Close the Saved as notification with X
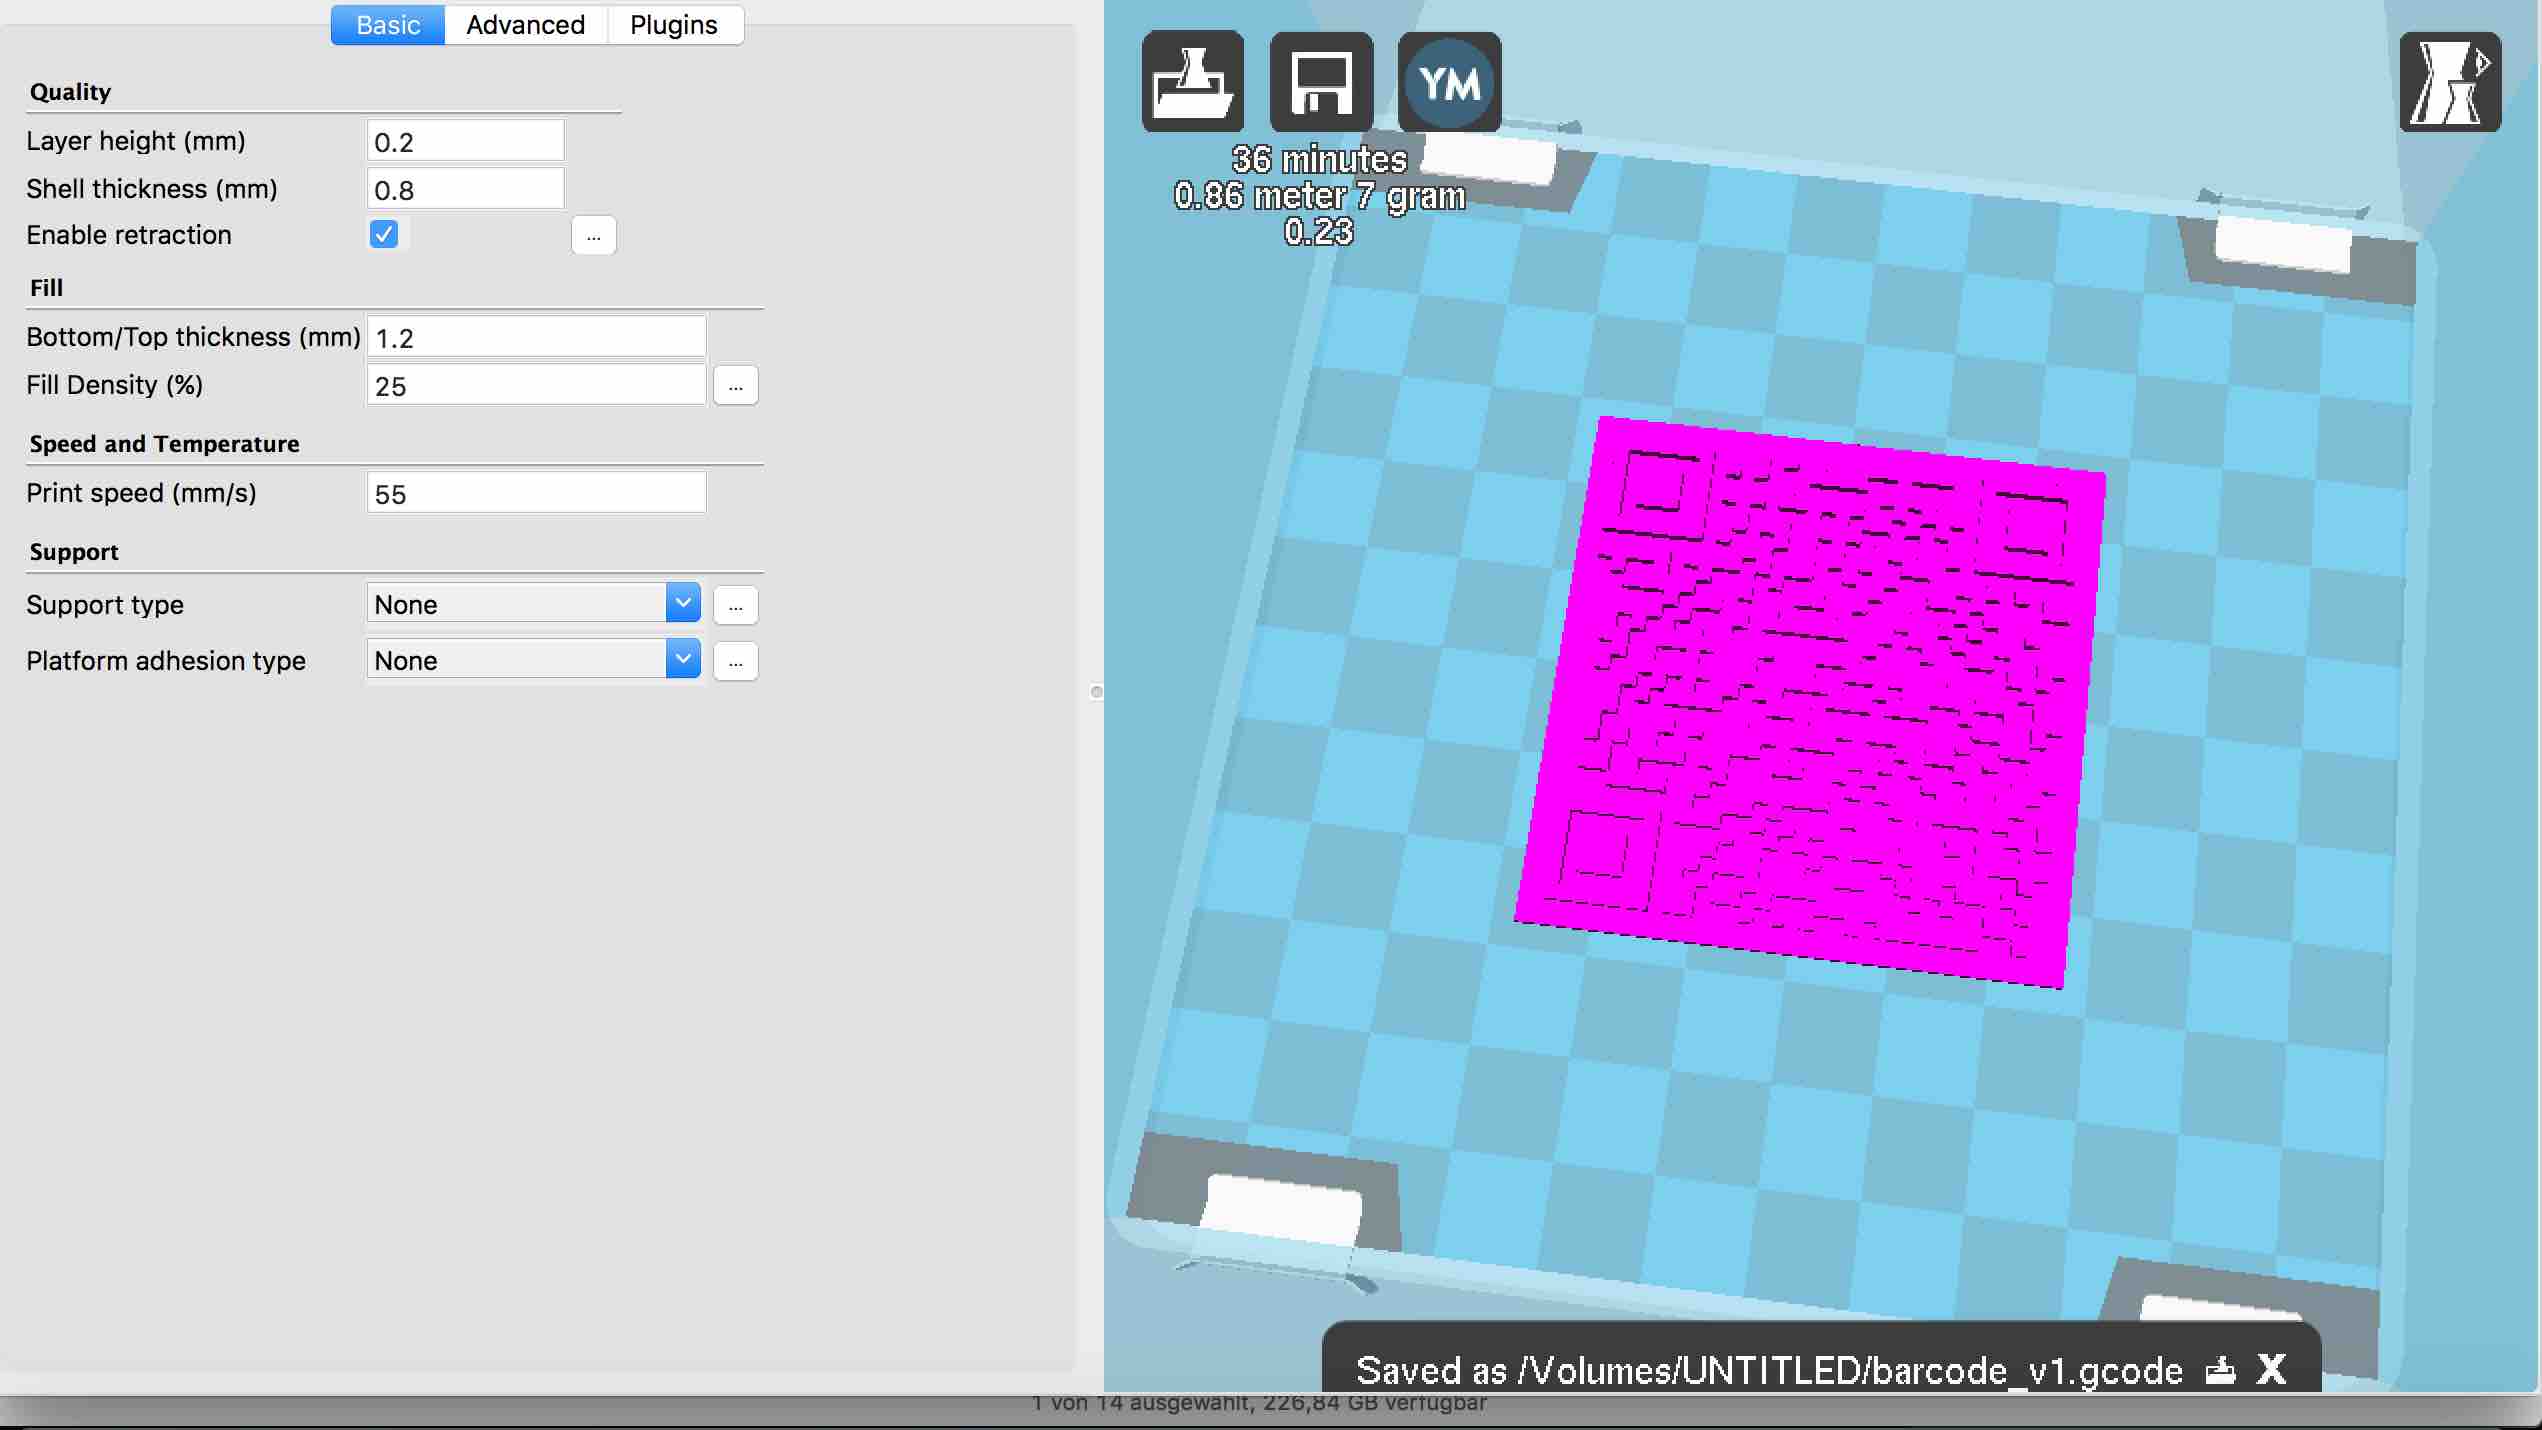This screenshot has height=1430, width=2542. [x=2272, y=1369]
